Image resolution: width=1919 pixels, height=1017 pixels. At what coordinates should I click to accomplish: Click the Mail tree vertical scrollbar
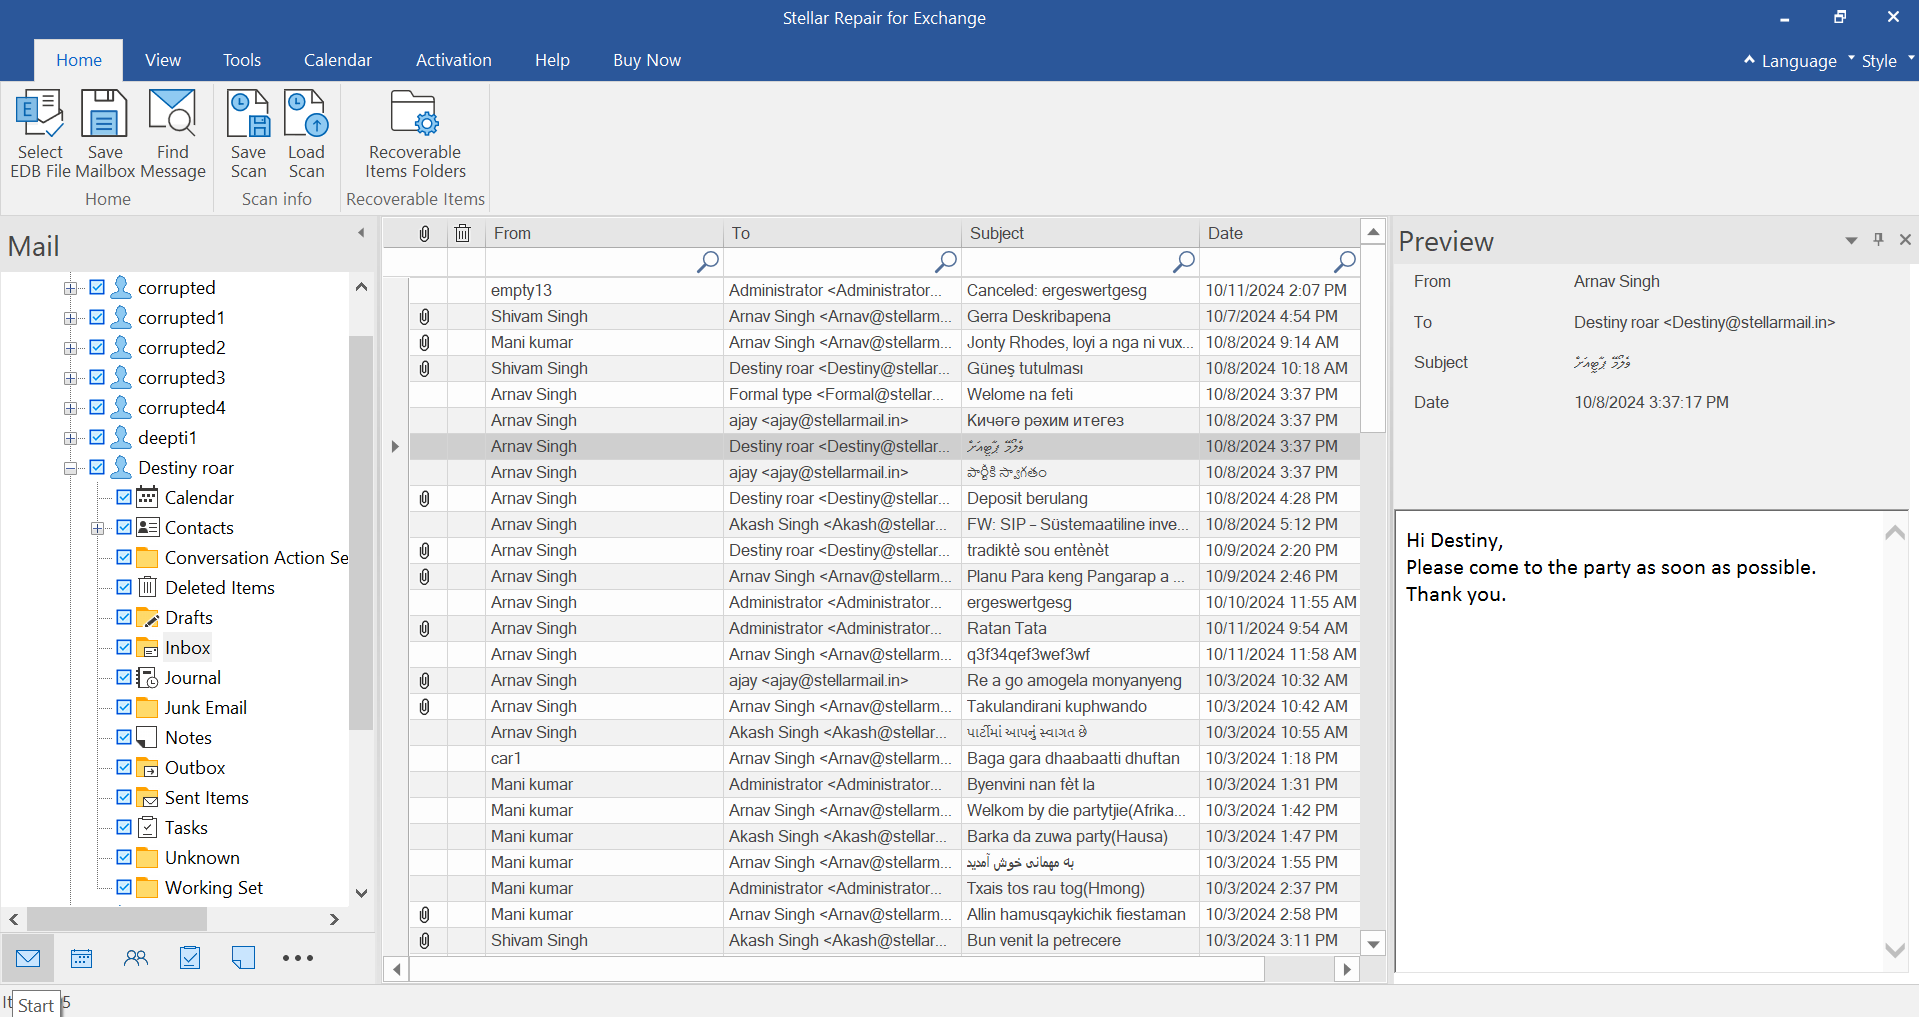tap(361, 530)
